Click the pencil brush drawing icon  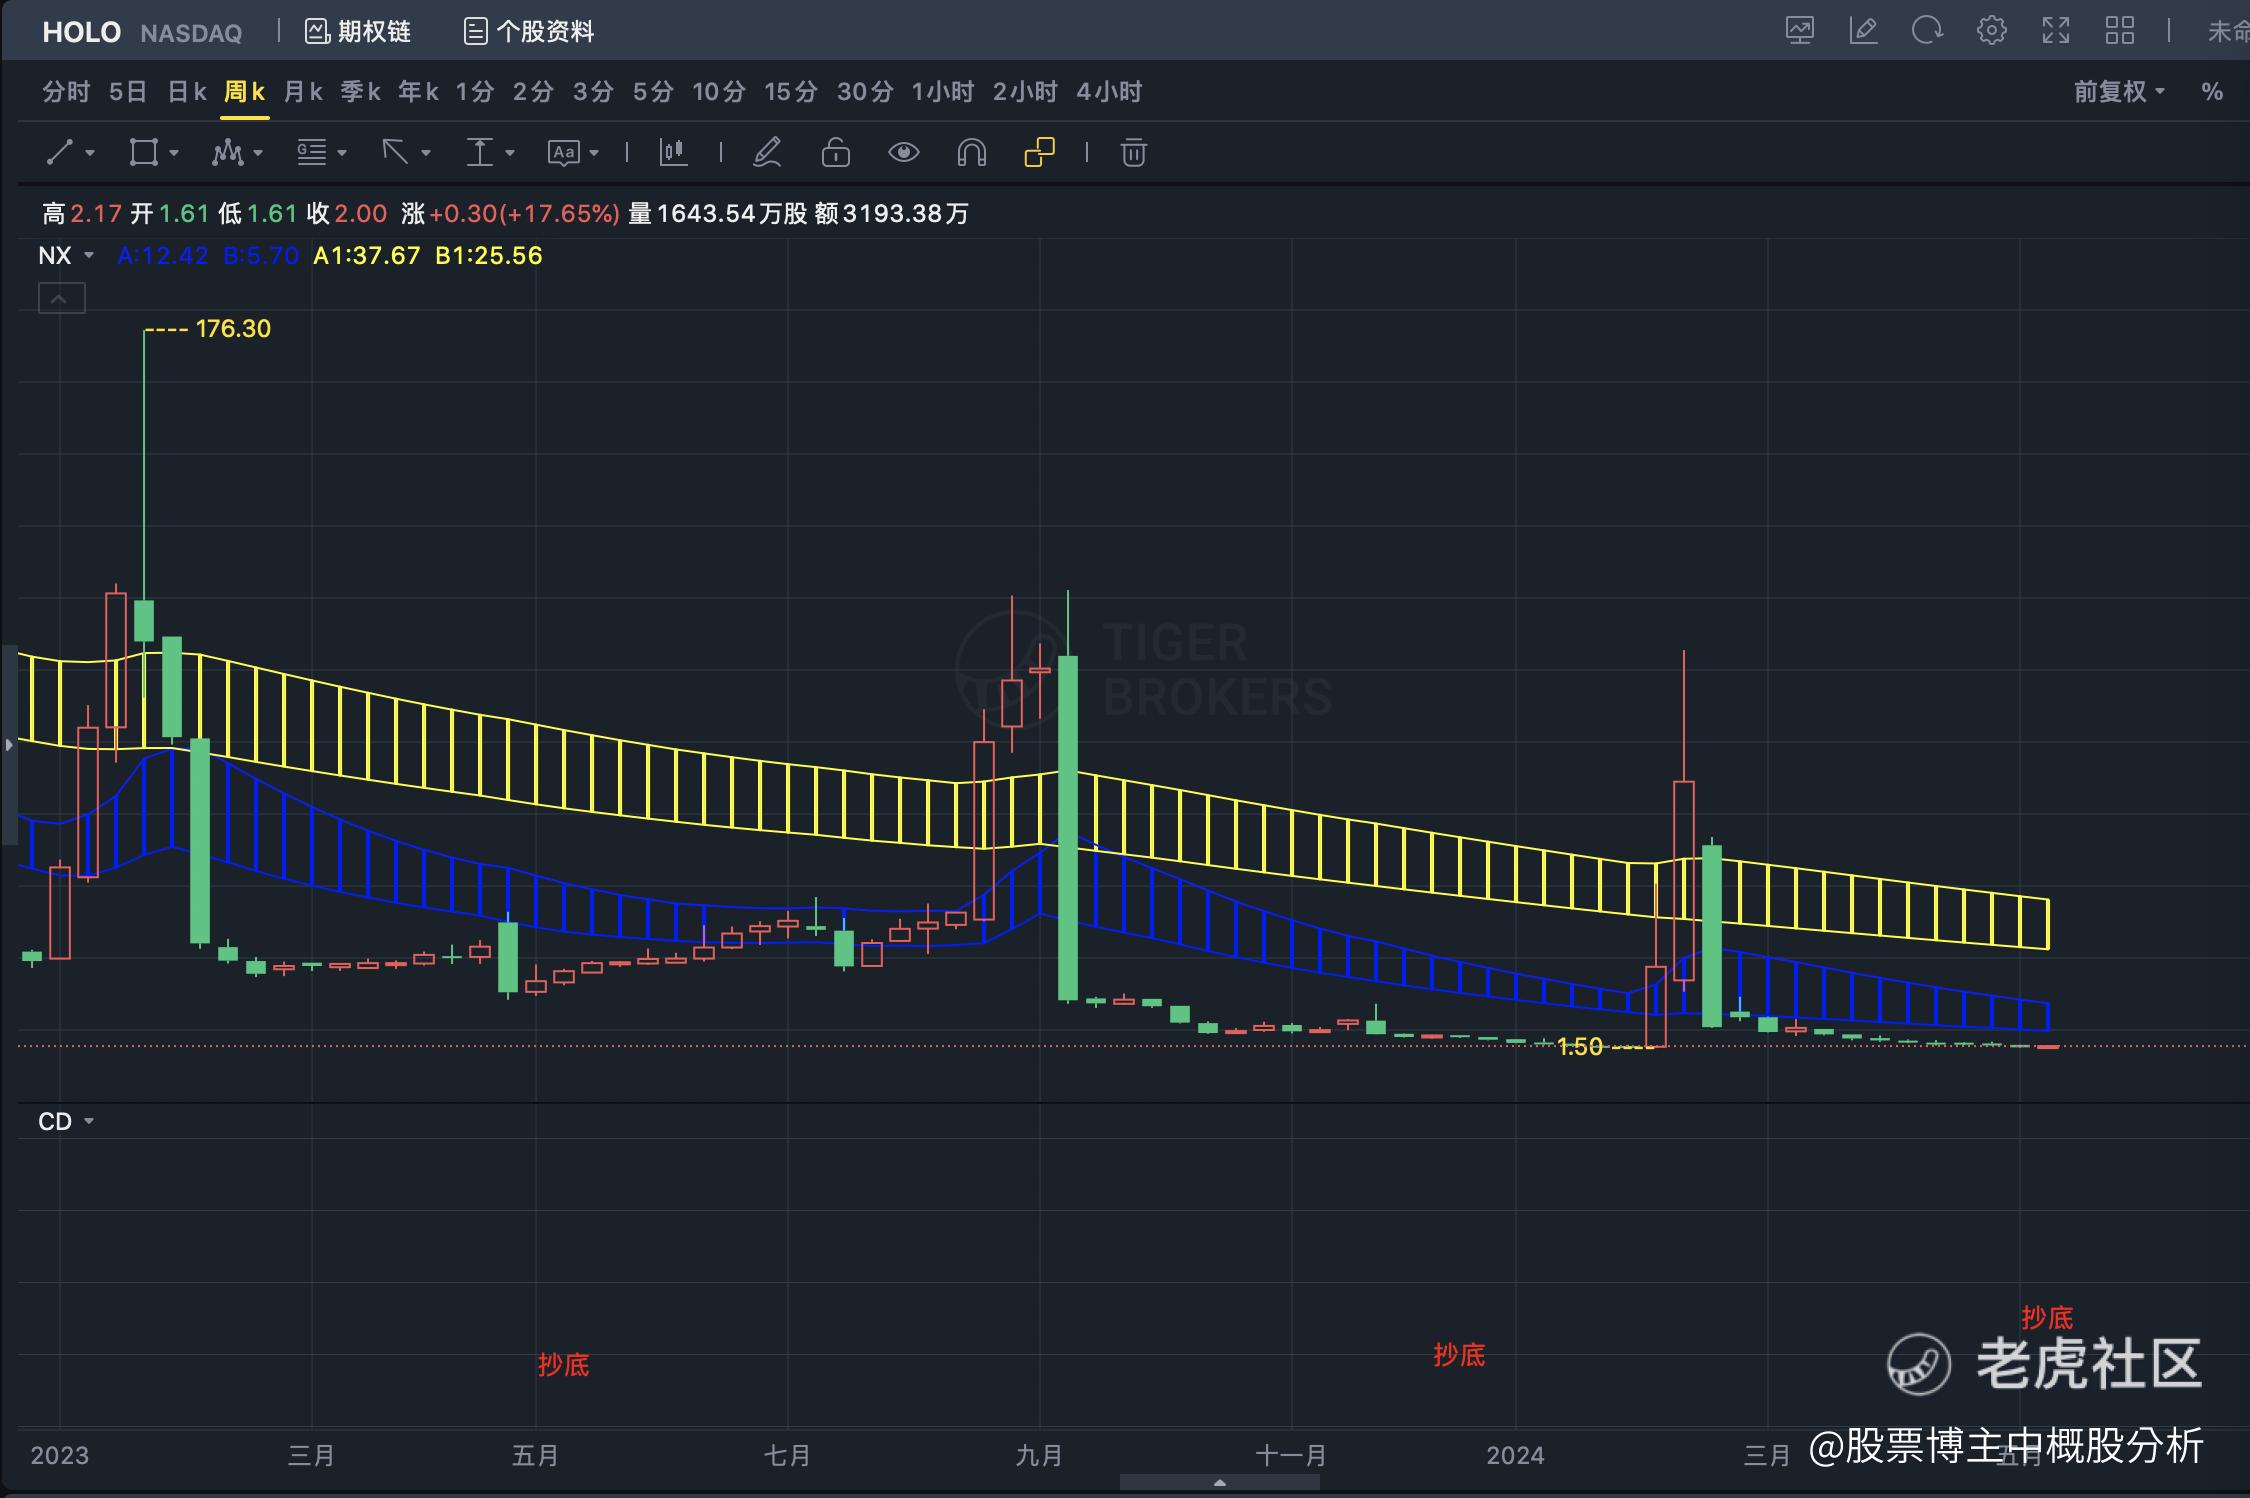(x=767, y=152)
